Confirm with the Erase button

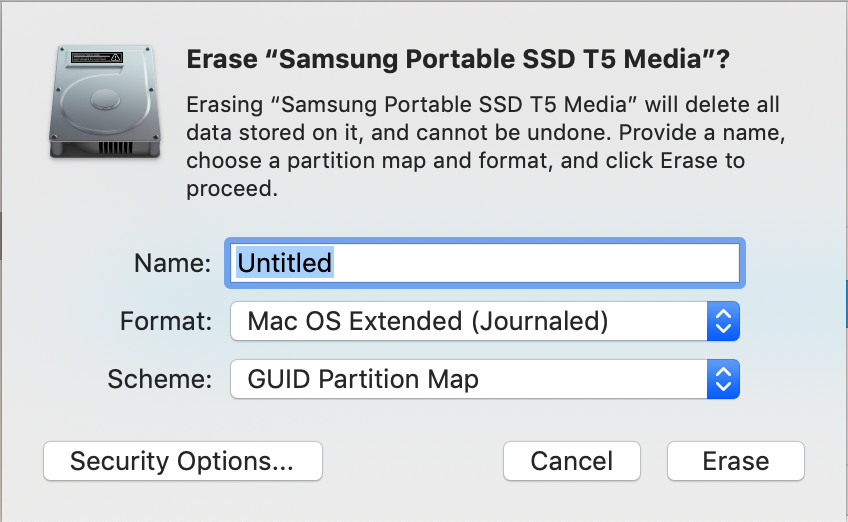click(735, 461)
